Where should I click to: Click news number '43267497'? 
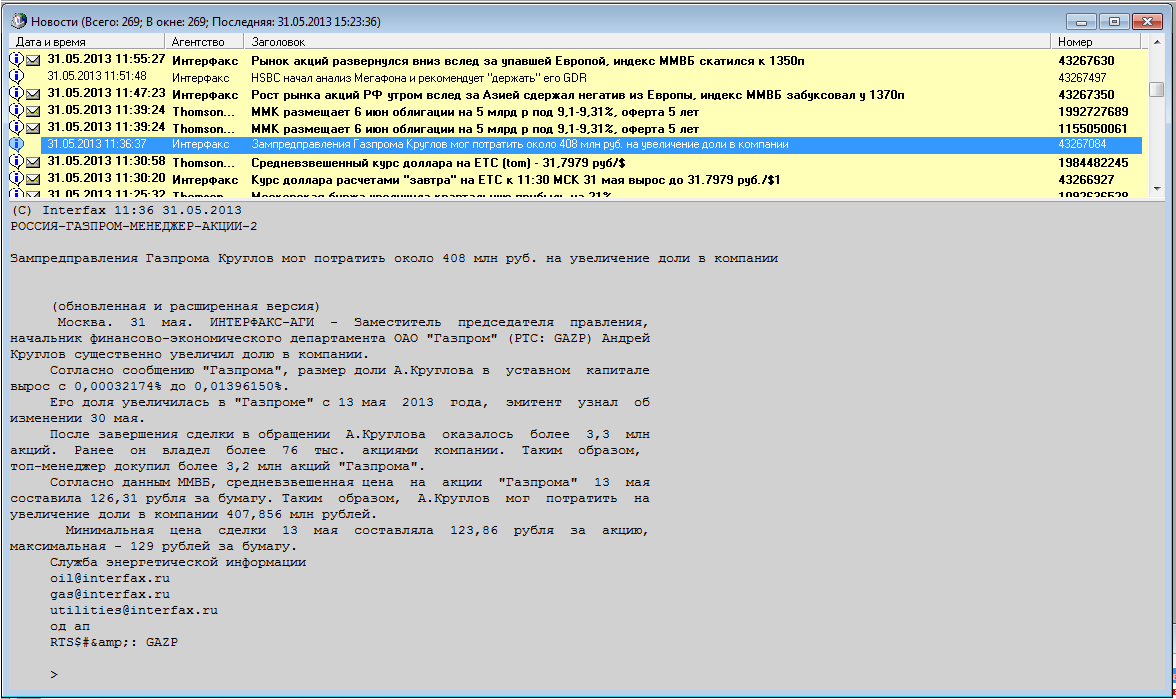click(1082, 78)
